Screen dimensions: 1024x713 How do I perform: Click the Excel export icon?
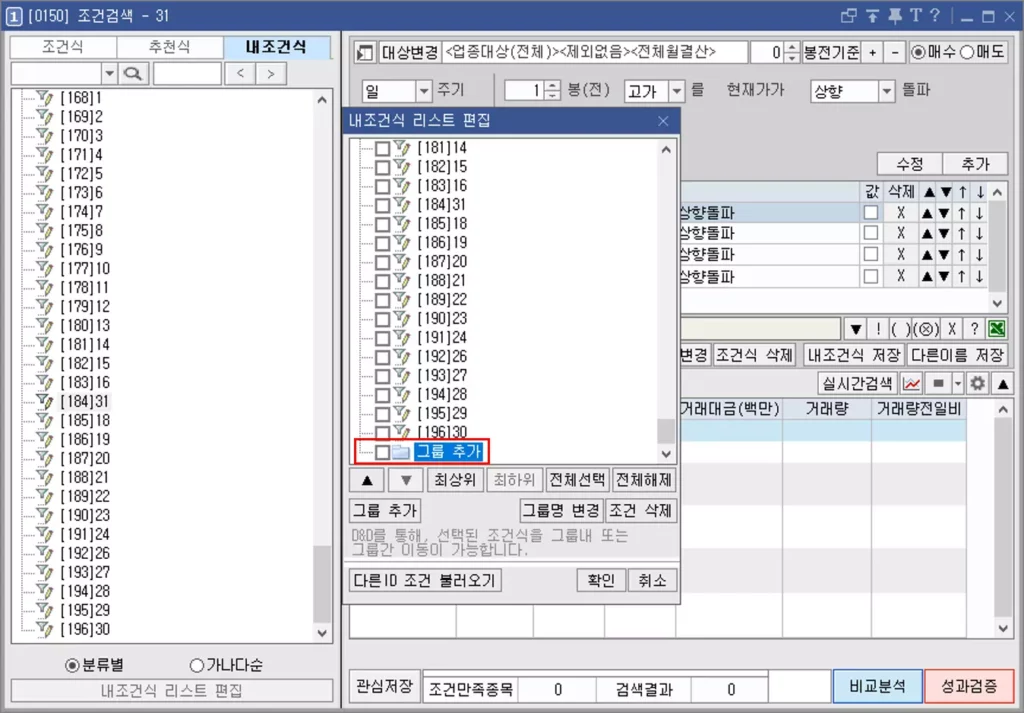[x=997, y=329]
